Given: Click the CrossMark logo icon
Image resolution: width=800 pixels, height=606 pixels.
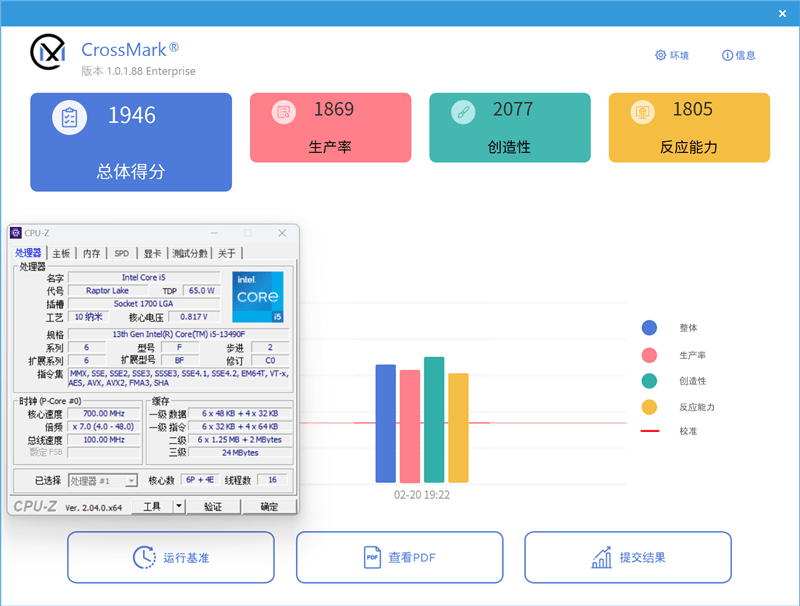Looking at the screenshot, I should [48, 52].
